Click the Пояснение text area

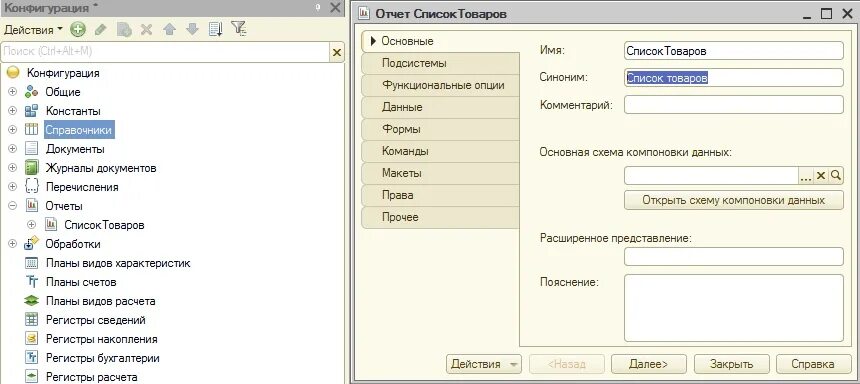(734, 308)
